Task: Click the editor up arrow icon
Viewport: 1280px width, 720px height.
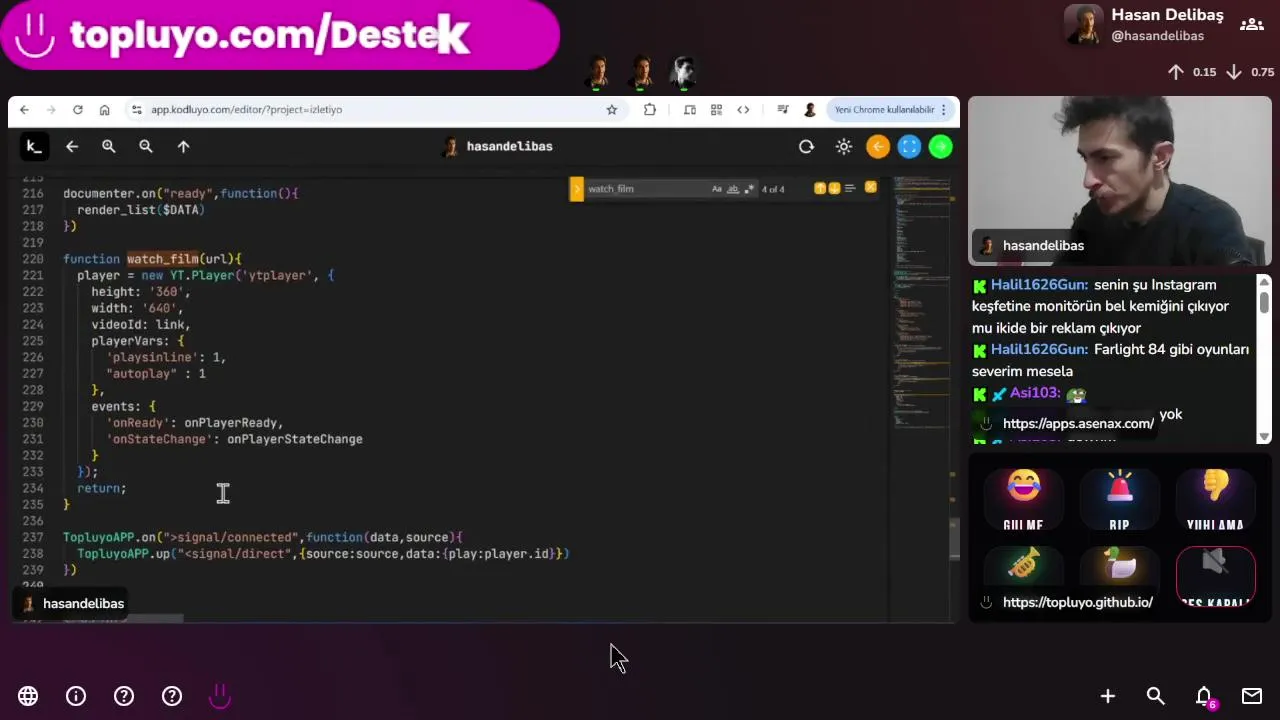Action: (183, 147)
